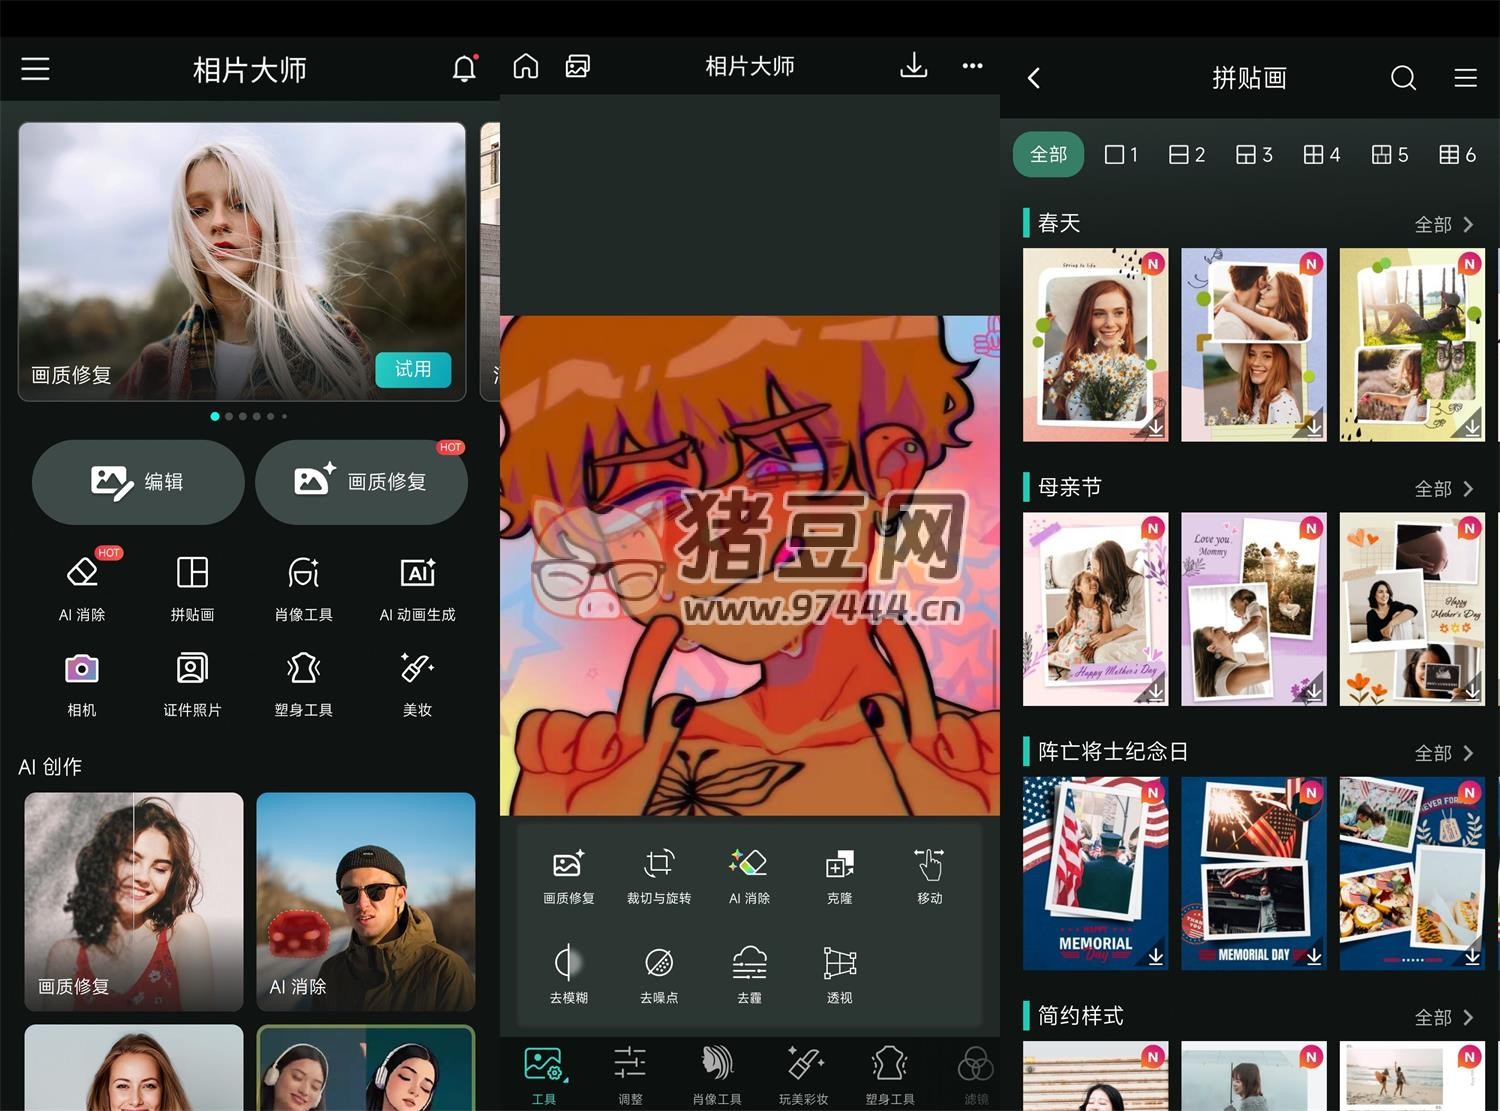Switch to the 调整 bottom tab
1500x1111 pixels.
pos(630,1074)
